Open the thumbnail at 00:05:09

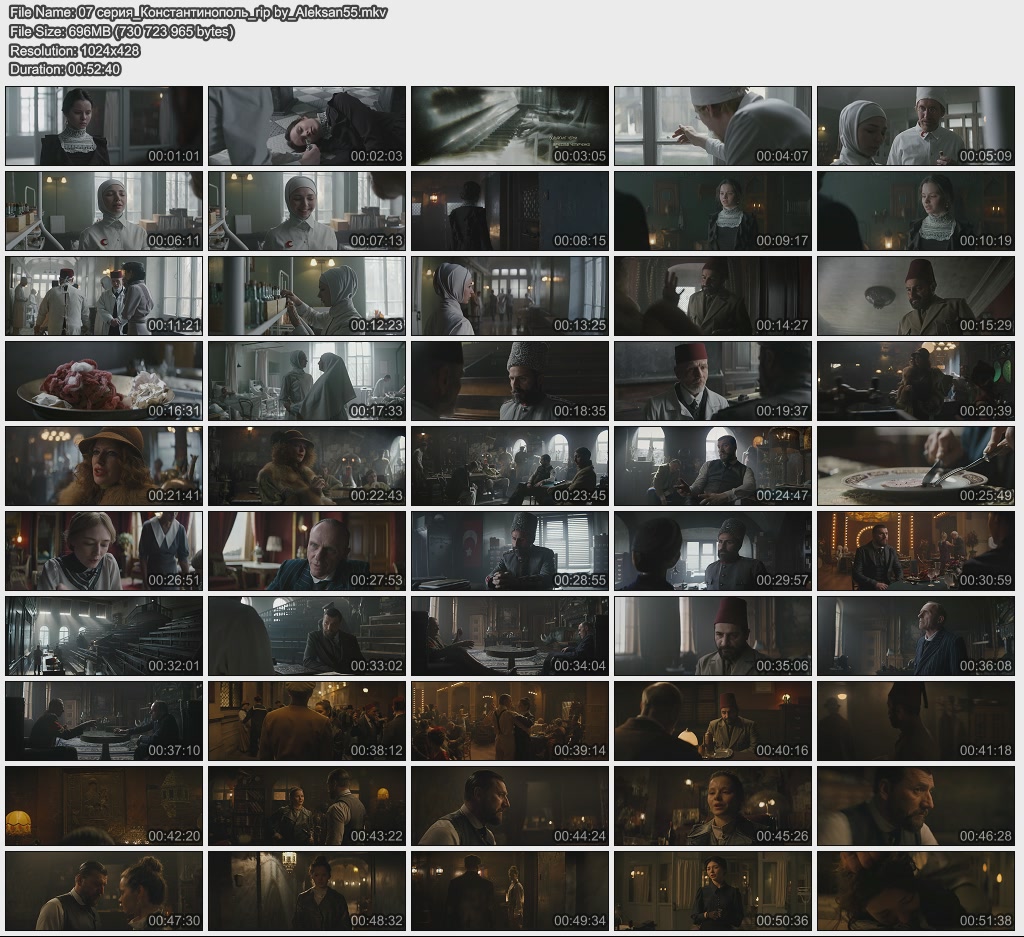point(916,125)
